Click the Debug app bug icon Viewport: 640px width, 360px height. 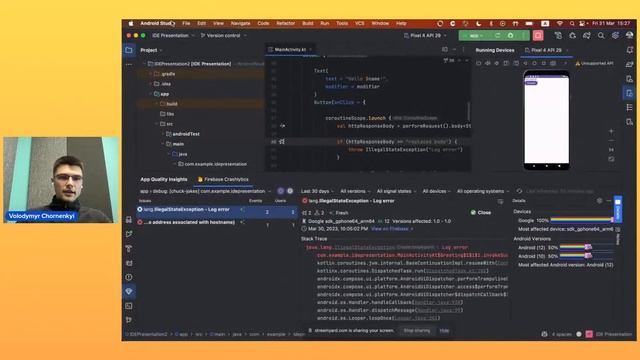tap(511, 36)
